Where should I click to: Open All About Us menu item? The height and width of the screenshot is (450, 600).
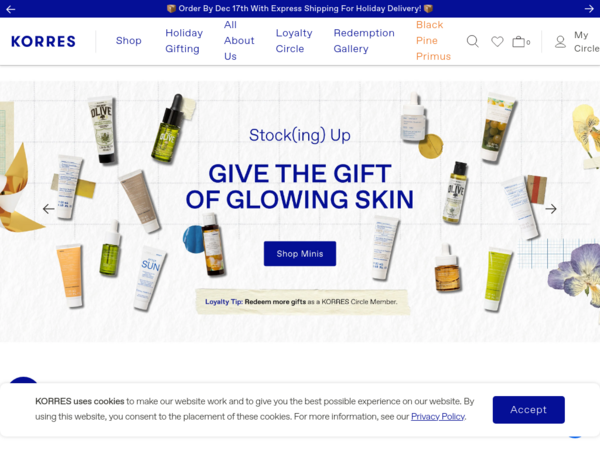(239, 41)
